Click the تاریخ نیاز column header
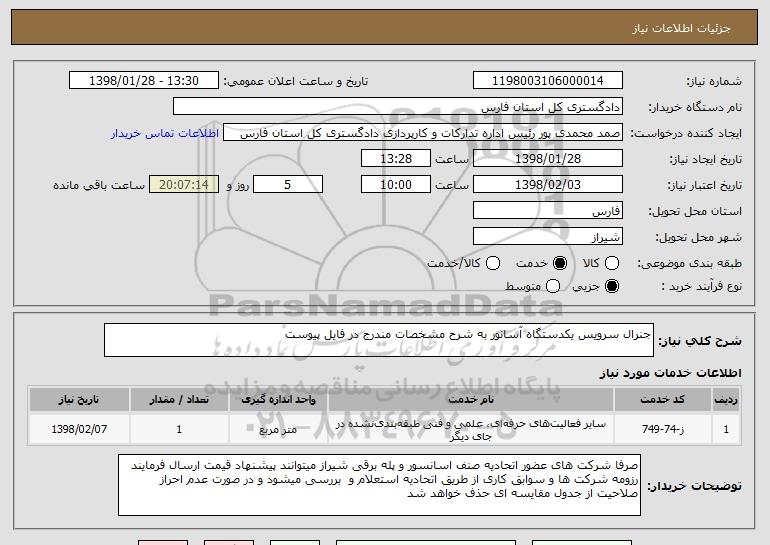770x545 pixels. pyautogui.click(x=79, y=400)
